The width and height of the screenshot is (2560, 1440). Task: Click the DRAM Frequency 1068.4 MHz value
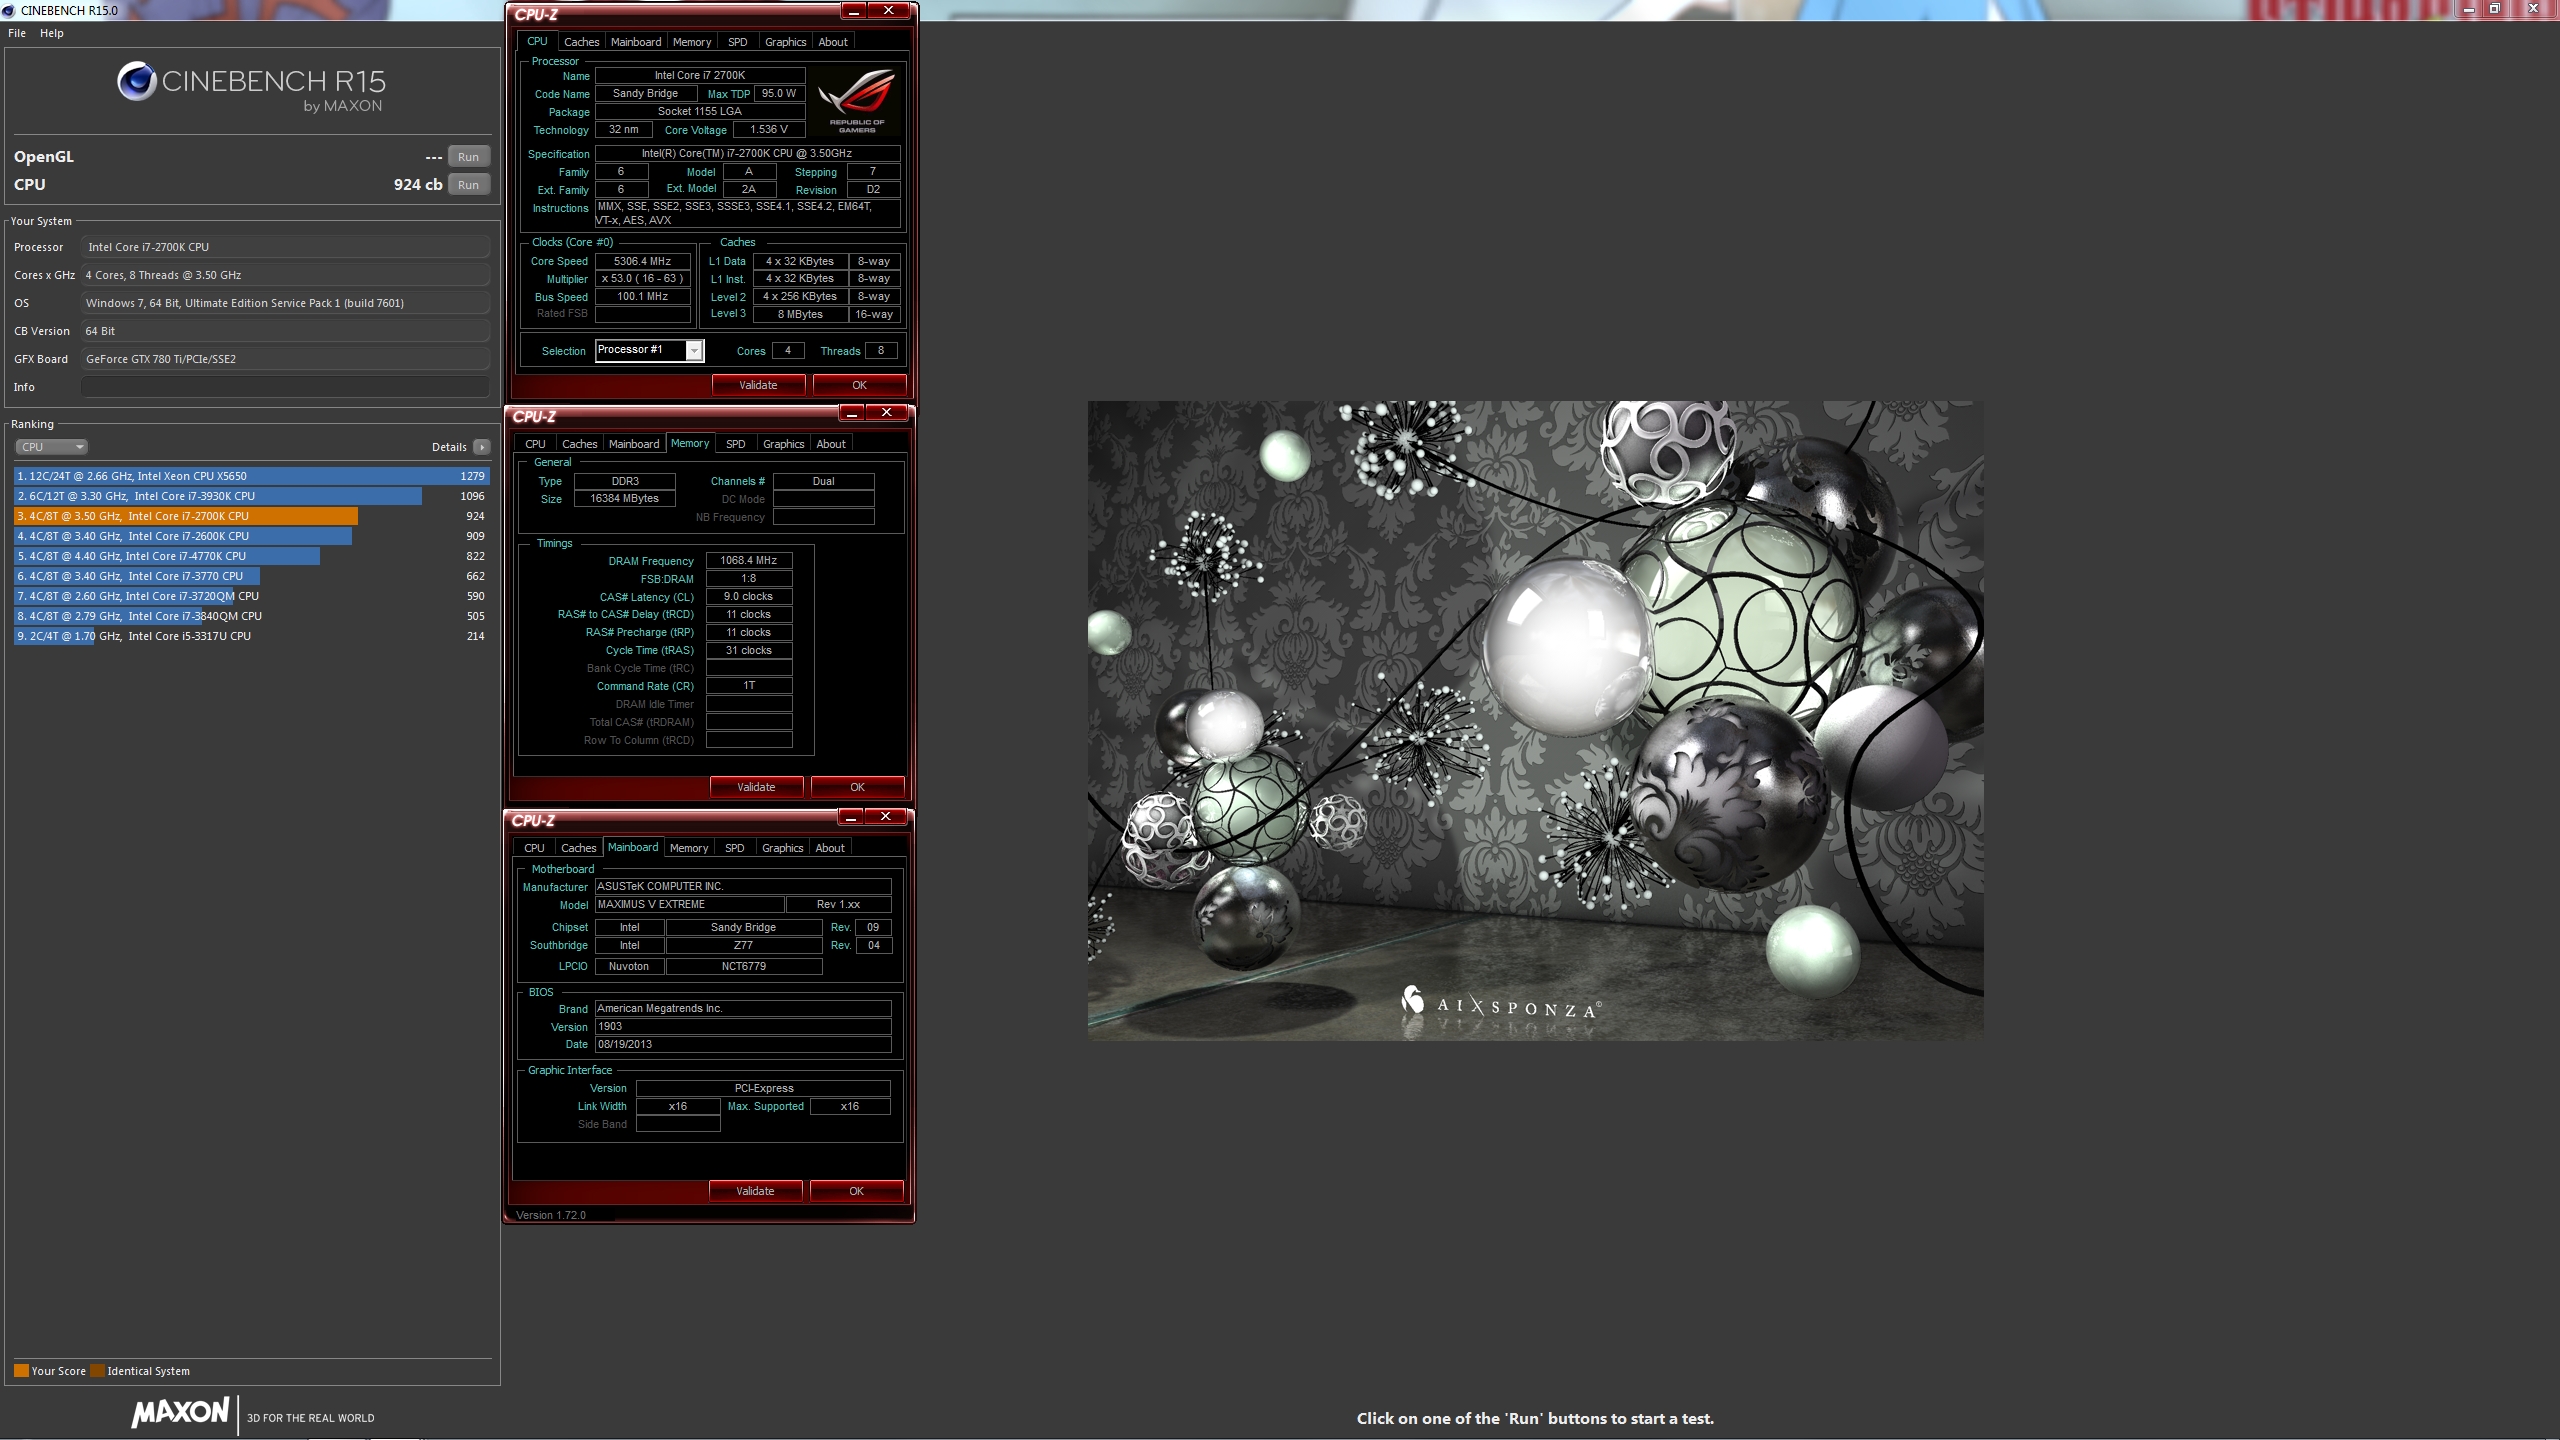click(749, 560)
